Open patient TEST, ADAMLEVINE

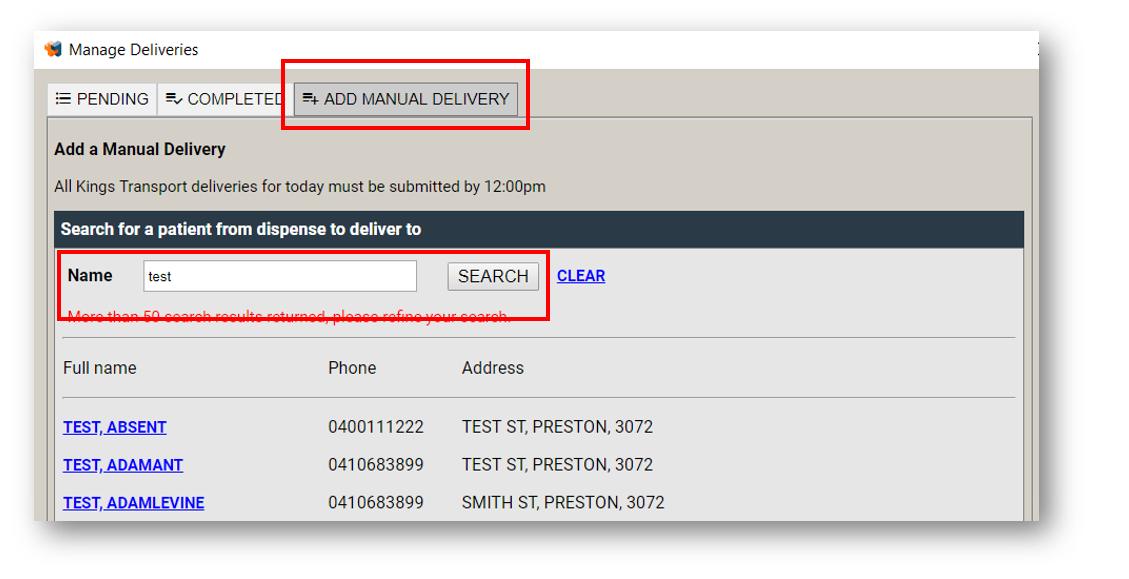133,503
